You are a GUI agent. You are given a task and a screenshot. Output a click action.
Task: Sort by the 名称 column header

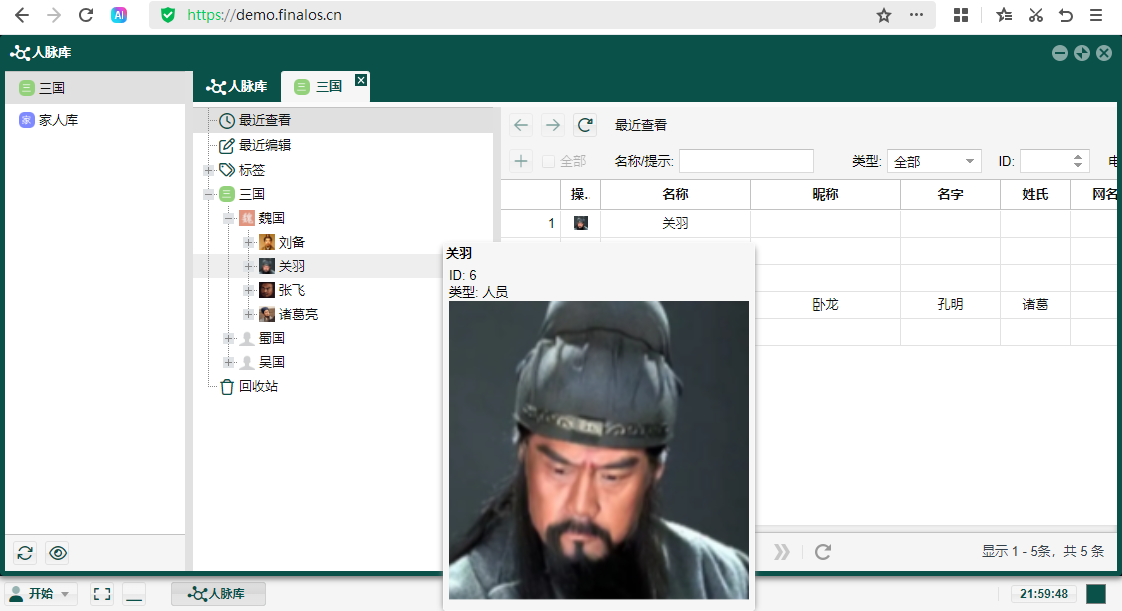click(x=675, y=194)
